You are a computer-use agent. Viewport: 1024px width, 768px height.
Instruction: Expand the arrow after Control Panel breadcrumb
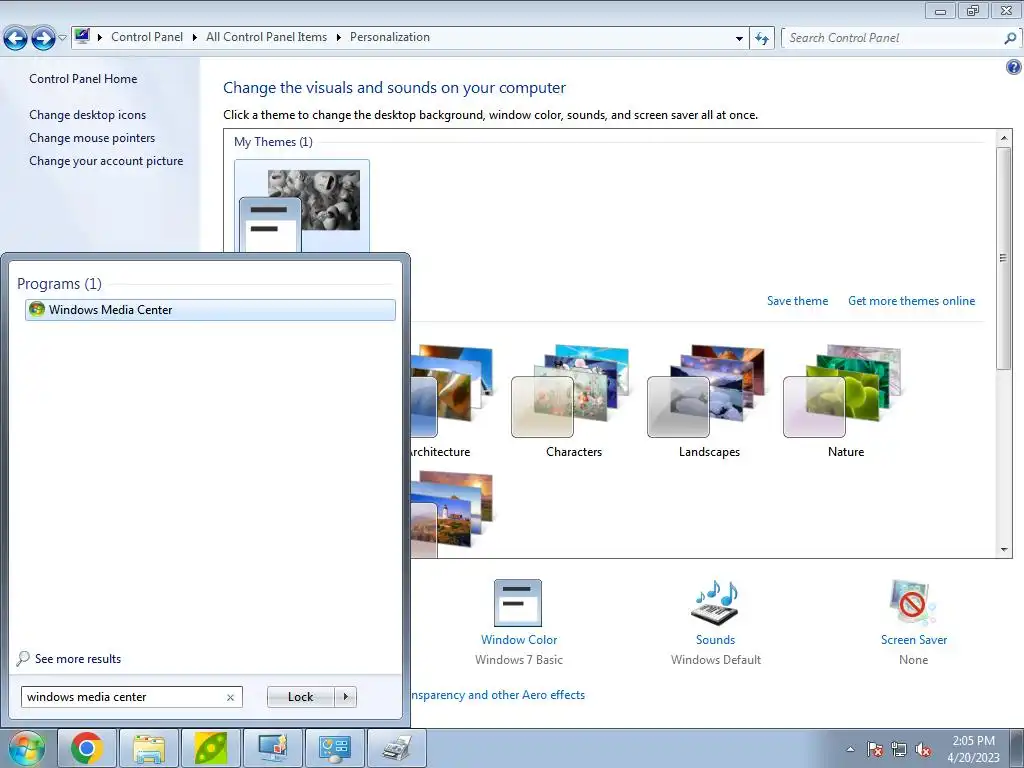click(195, 37)
